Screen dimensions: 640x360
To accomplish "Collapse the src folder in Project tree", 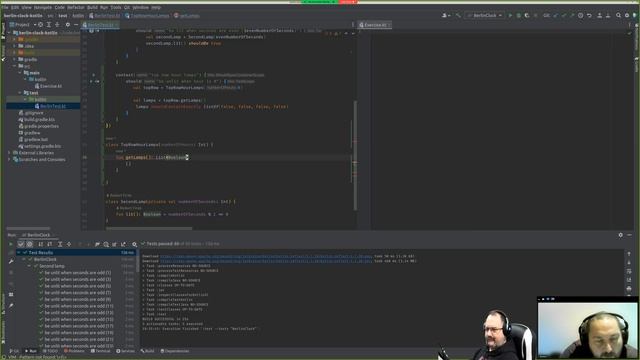I will [x=15, y=66].
